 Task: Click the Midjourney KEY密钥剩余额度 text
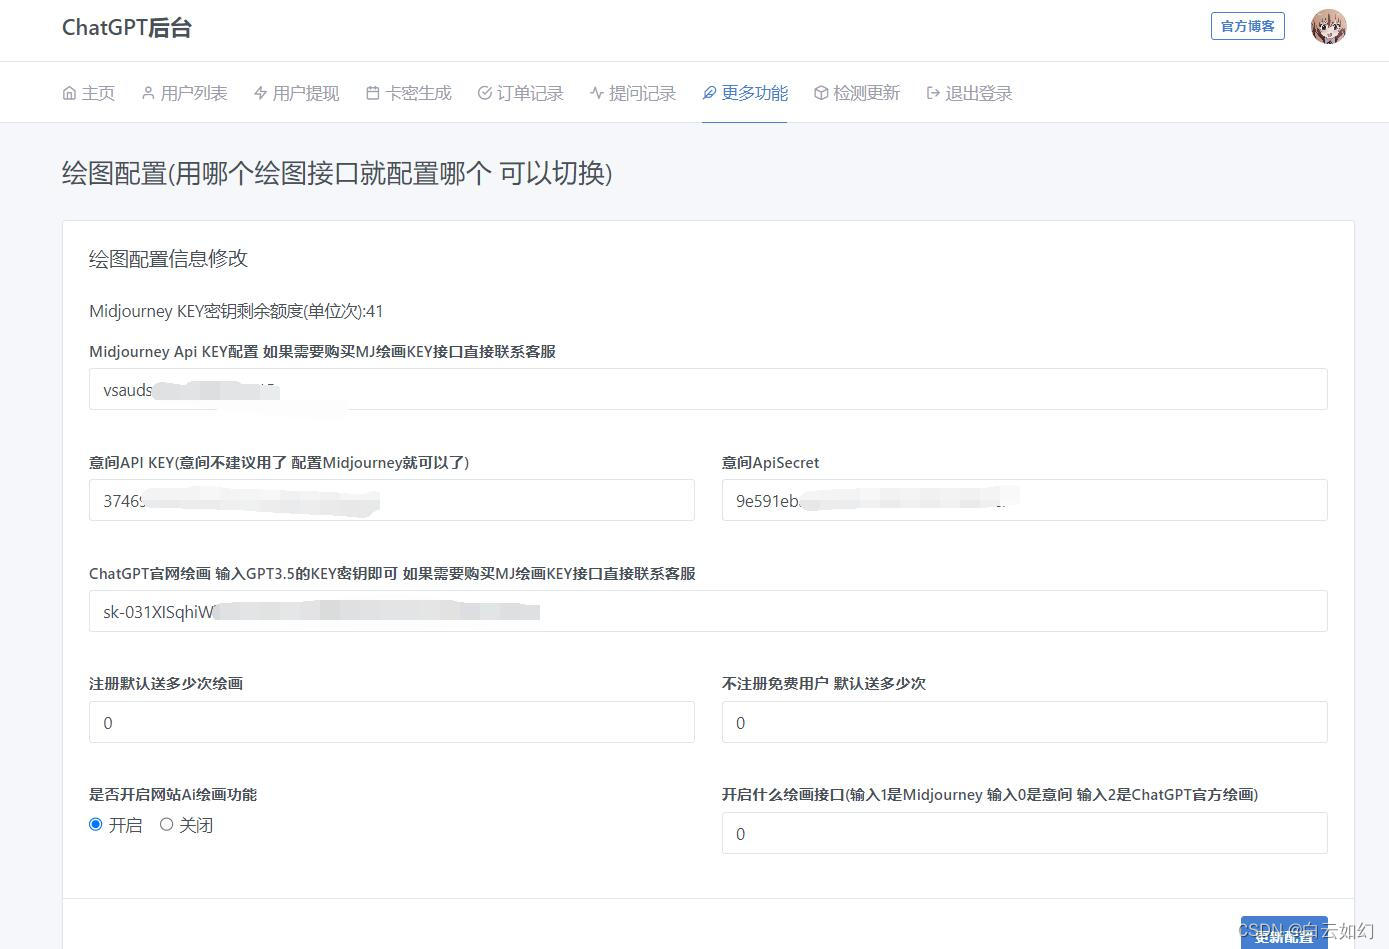pyautogui.click(x=236, y=311)
